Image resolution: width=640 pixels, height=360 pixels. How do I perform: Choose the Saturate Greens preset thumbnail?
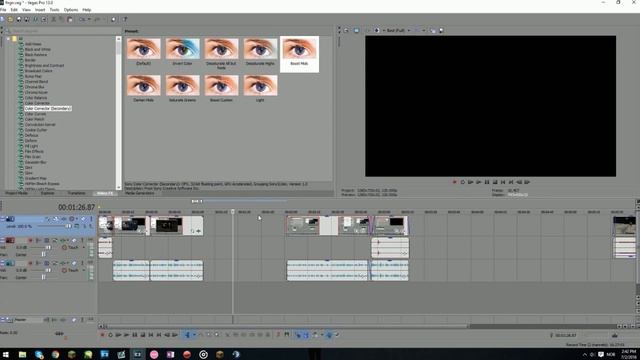(x=182, y=85)
